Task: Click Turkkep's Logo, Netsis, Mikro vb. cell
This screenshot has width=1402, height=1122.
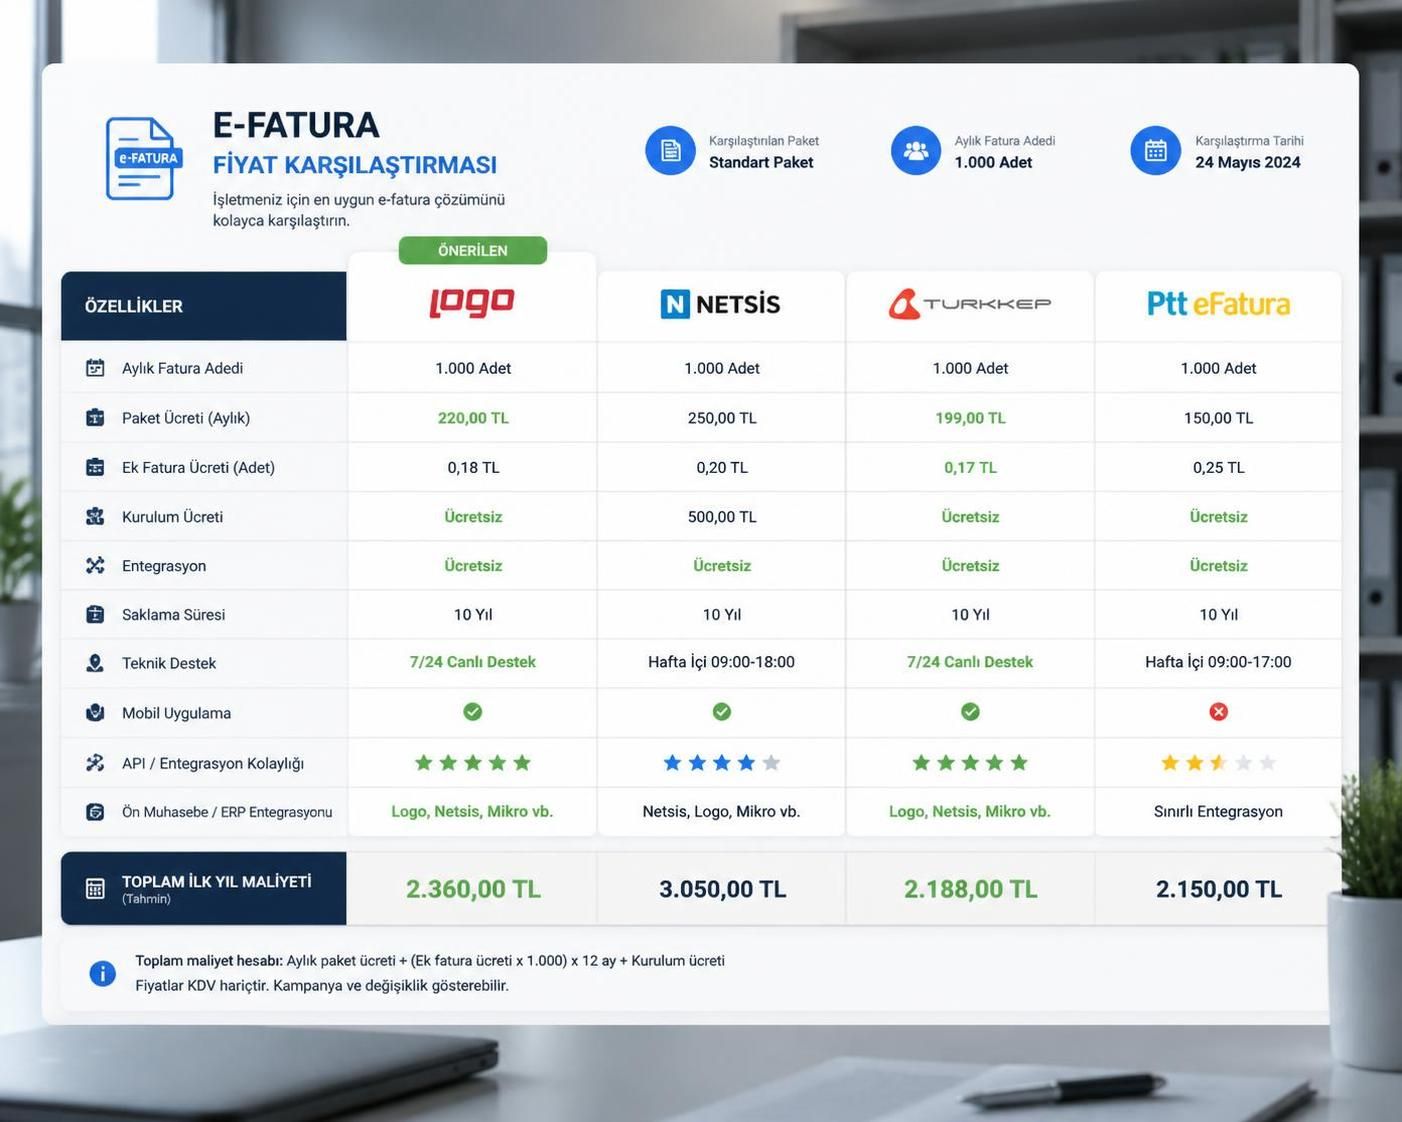Action: [970, 811]
